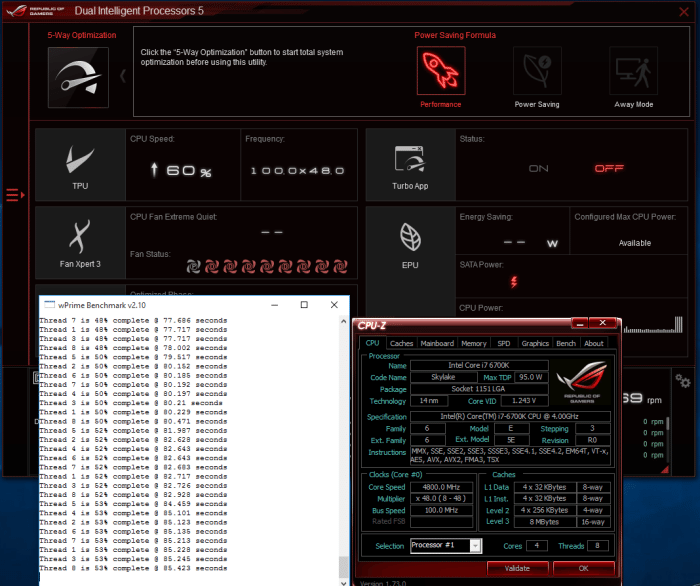The image size is (700, 586).
Task: Click the Core Speed 4800.0 MHz field
Action: click(441, 487)
